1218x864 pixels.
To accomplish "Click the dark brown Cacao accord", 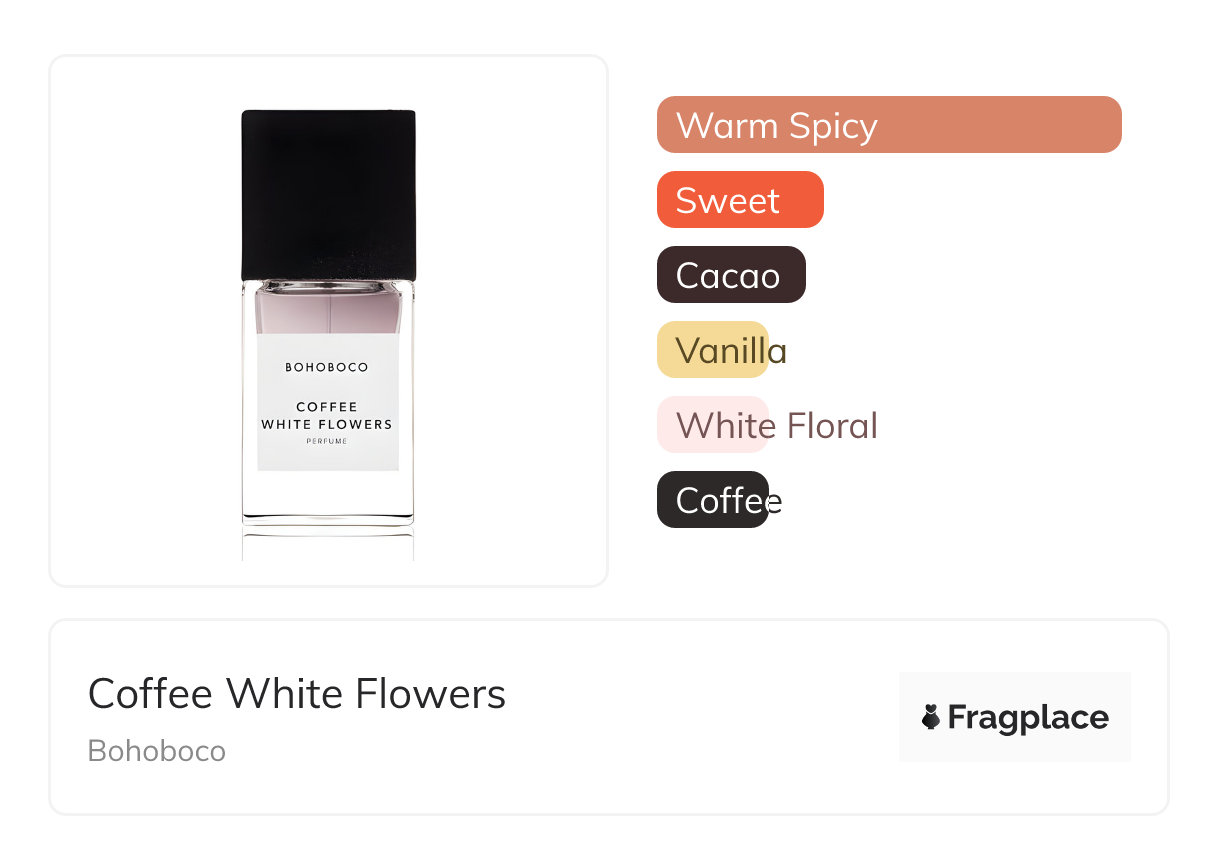I will [x=731, y=275].
